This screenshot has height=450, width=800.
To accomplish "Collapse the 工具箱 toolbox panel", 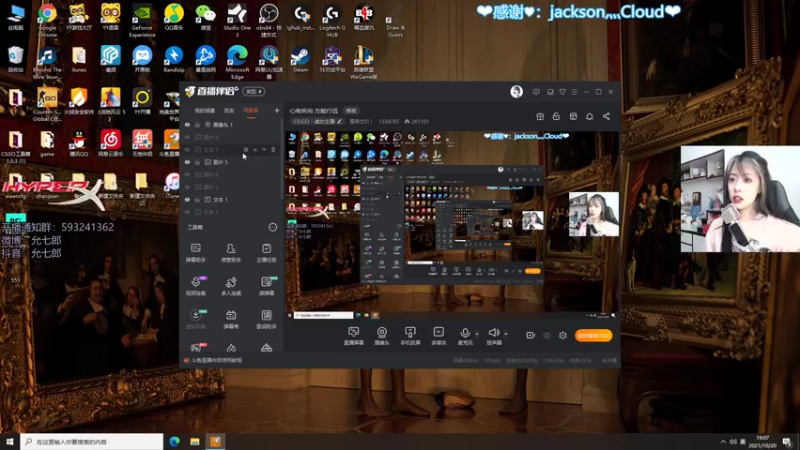I will point(273,227).
